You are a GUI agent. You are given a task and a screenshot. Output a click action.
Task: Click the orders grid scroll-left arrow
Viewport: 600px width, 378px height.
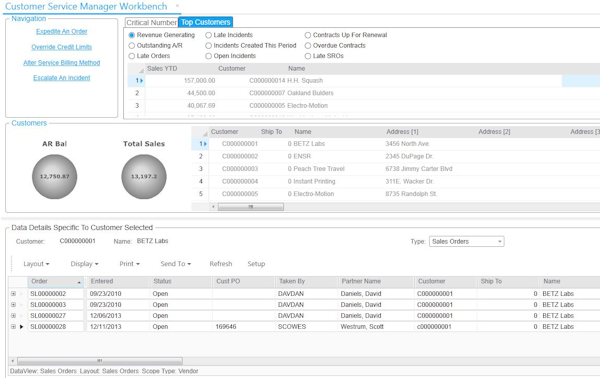[x=13, y=361]
